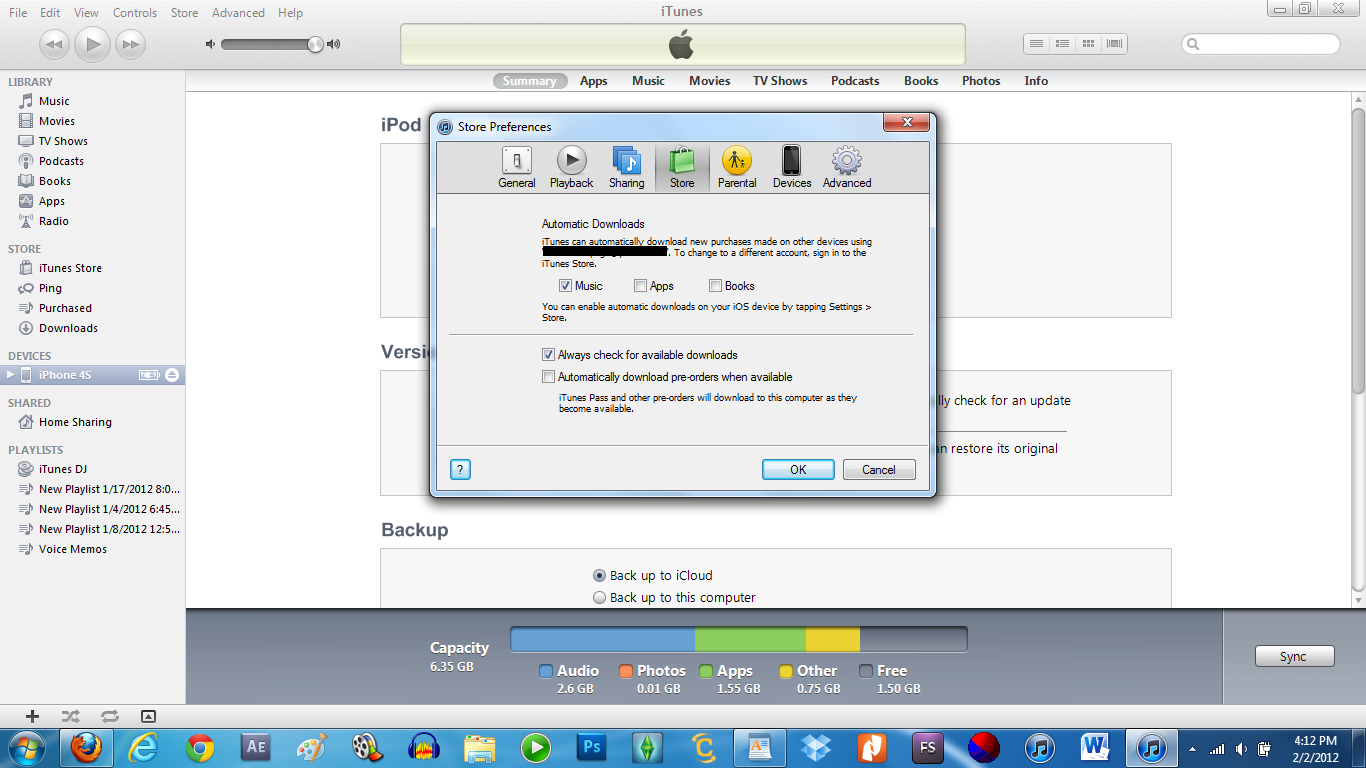The image size is (1366, 768).
Task: Click OK in Store Preferences
Action: coord(798,470)
